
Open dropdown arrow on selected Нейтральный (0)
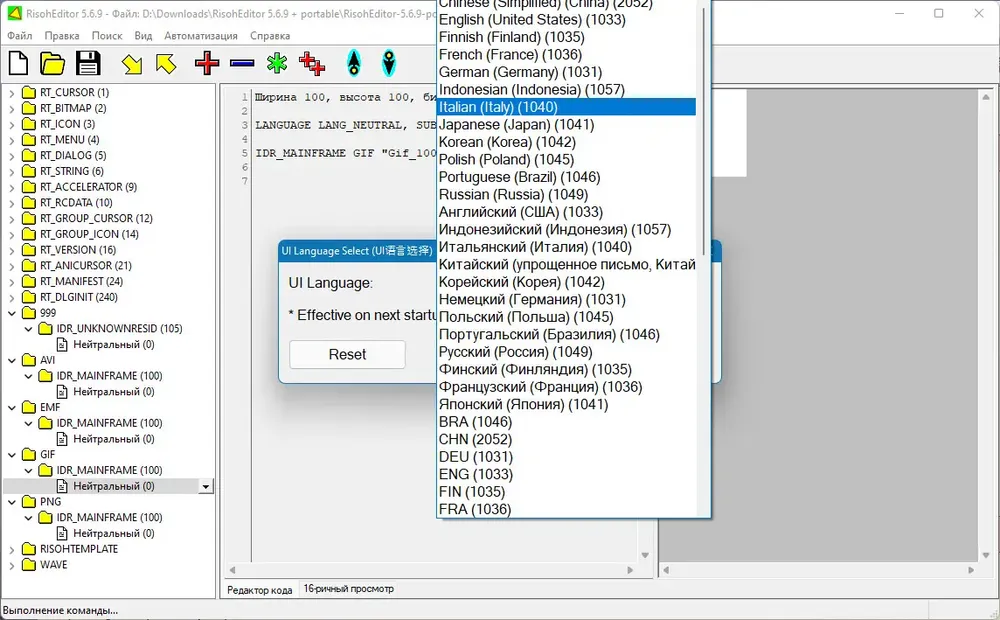[x=205, y=487]
